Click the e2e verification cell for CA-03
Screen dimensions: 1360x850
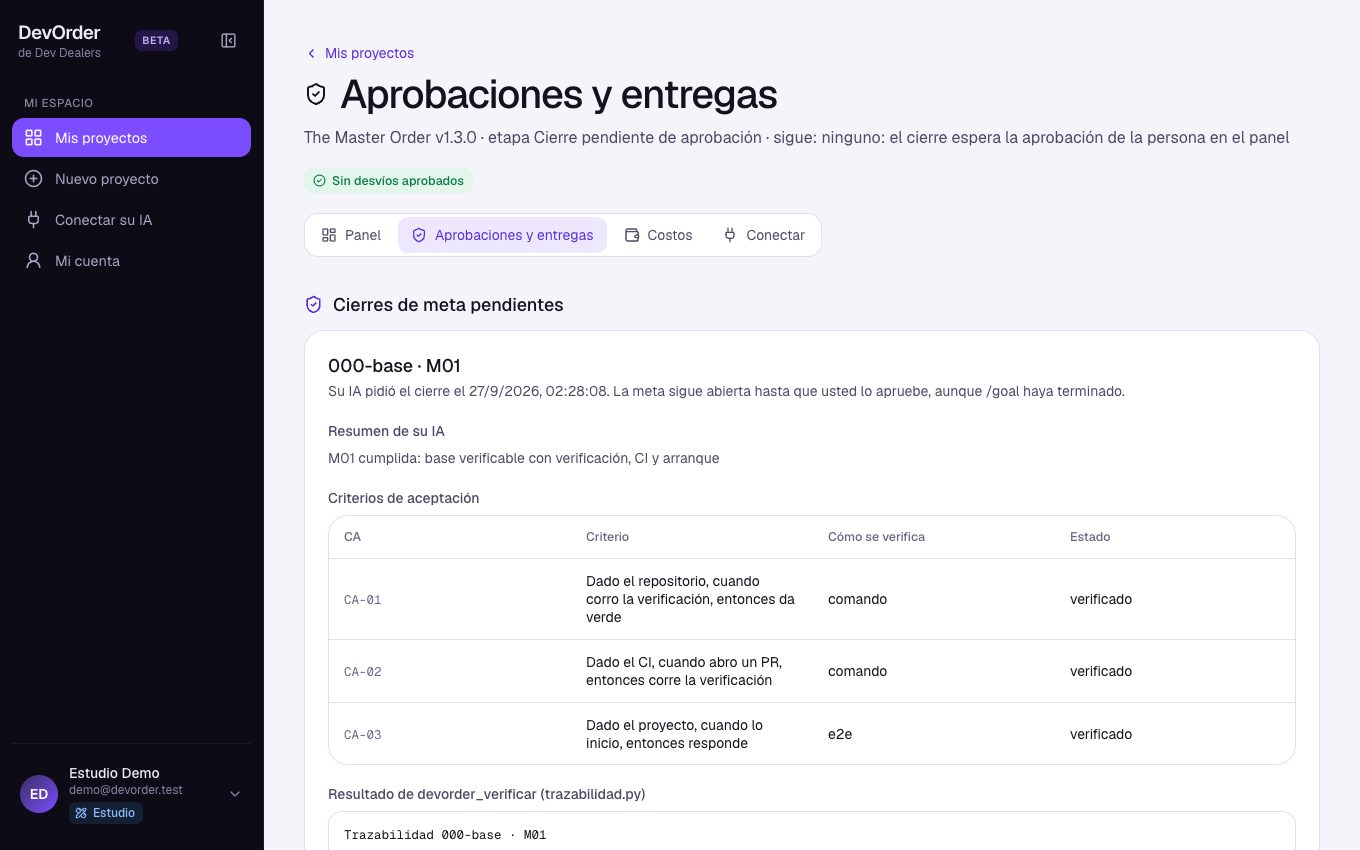(x=840, y=734)
